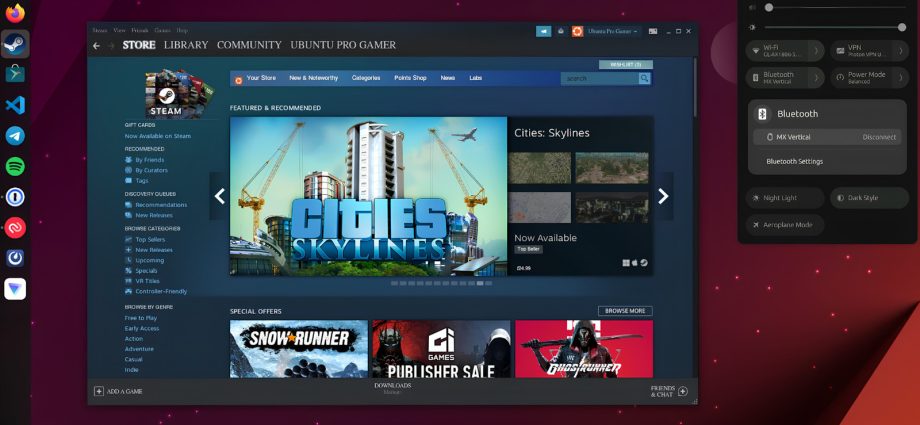Click BROWSE MORE in Special Offers
Viewport: 920px width, 425px height.
625,311
